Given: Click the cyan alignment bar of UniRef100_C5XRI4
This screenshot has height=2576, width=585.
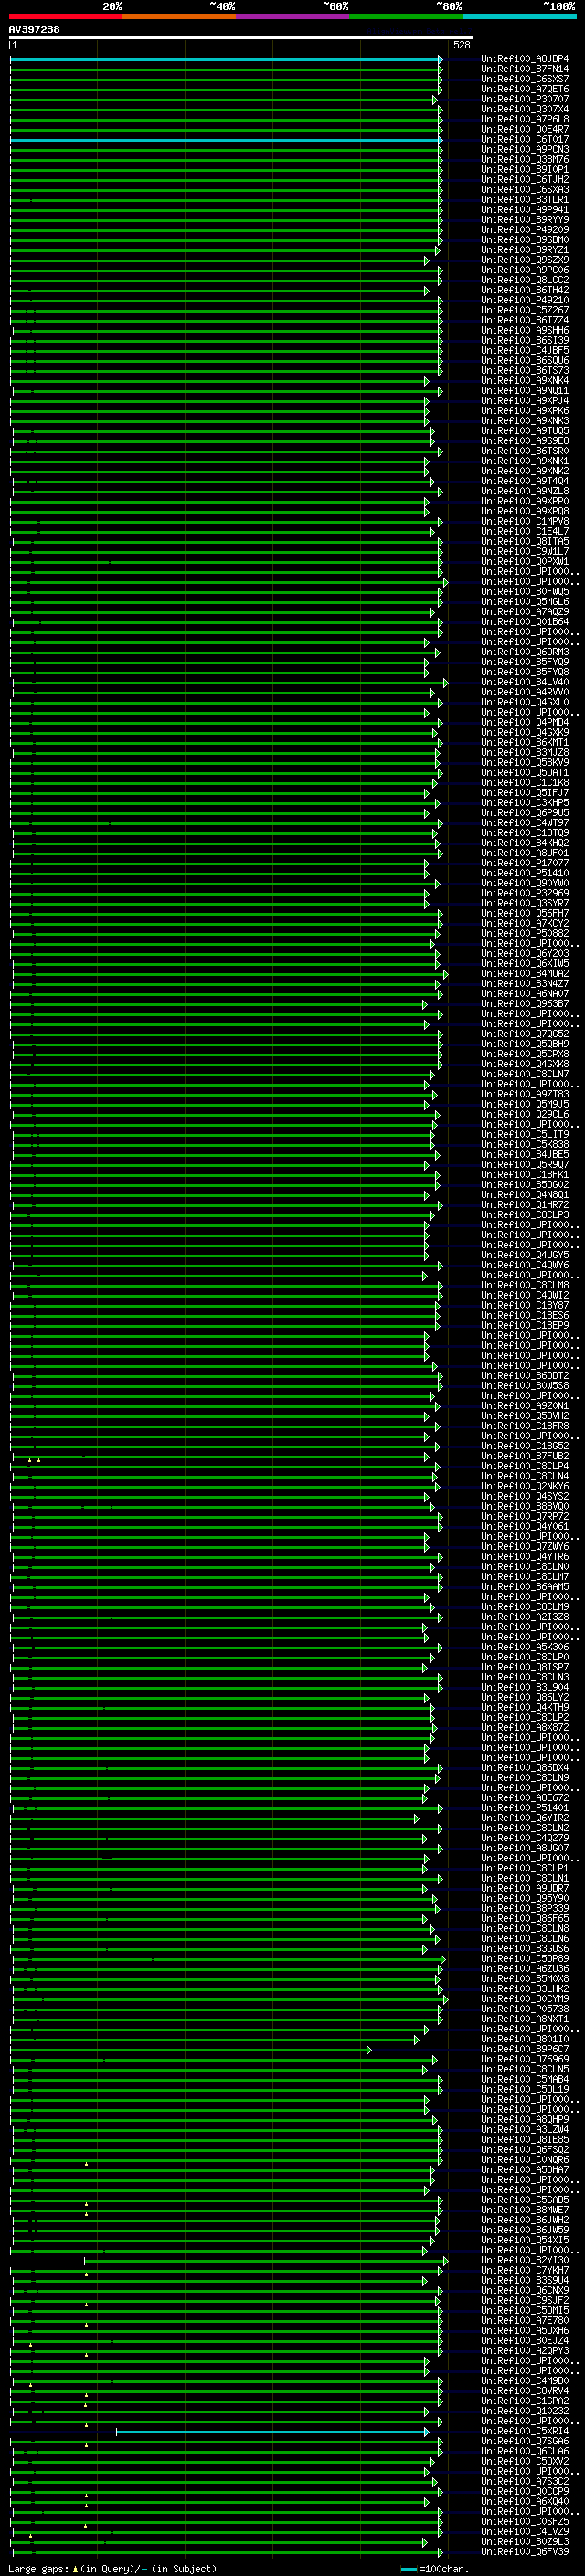Looking at the screenshot, I should coord(272,2431).
